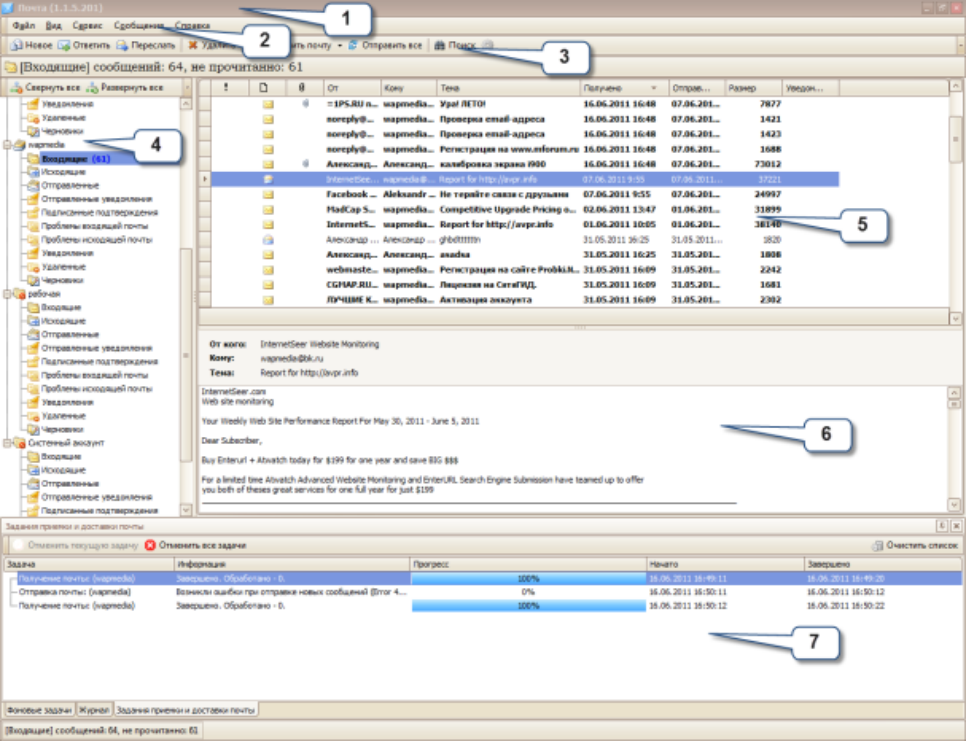
Task: Click attachment icon in калибровка экрана i900 row
Action: tap(305, 164)
